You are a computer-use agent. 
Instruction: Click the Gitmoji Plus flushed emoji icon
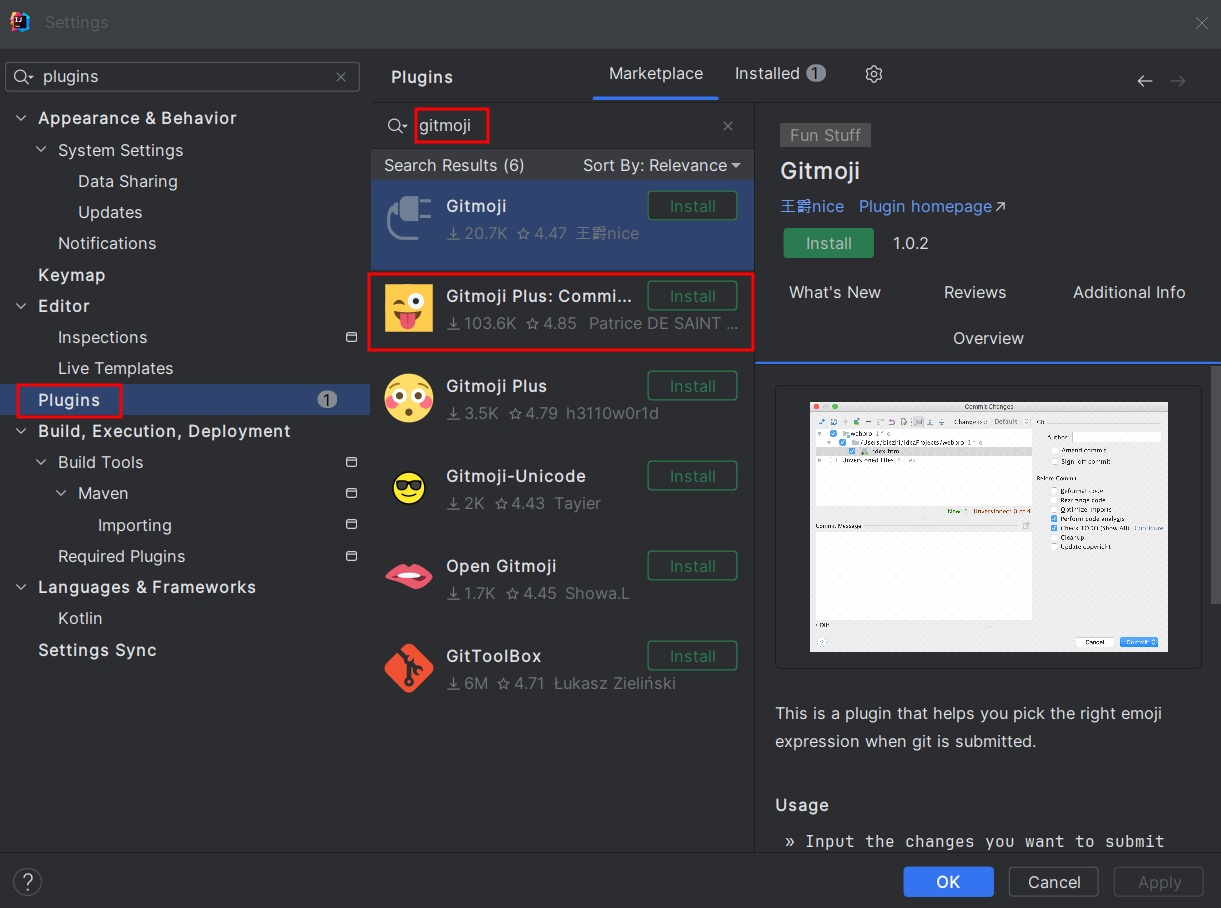(x=409, y=399)
